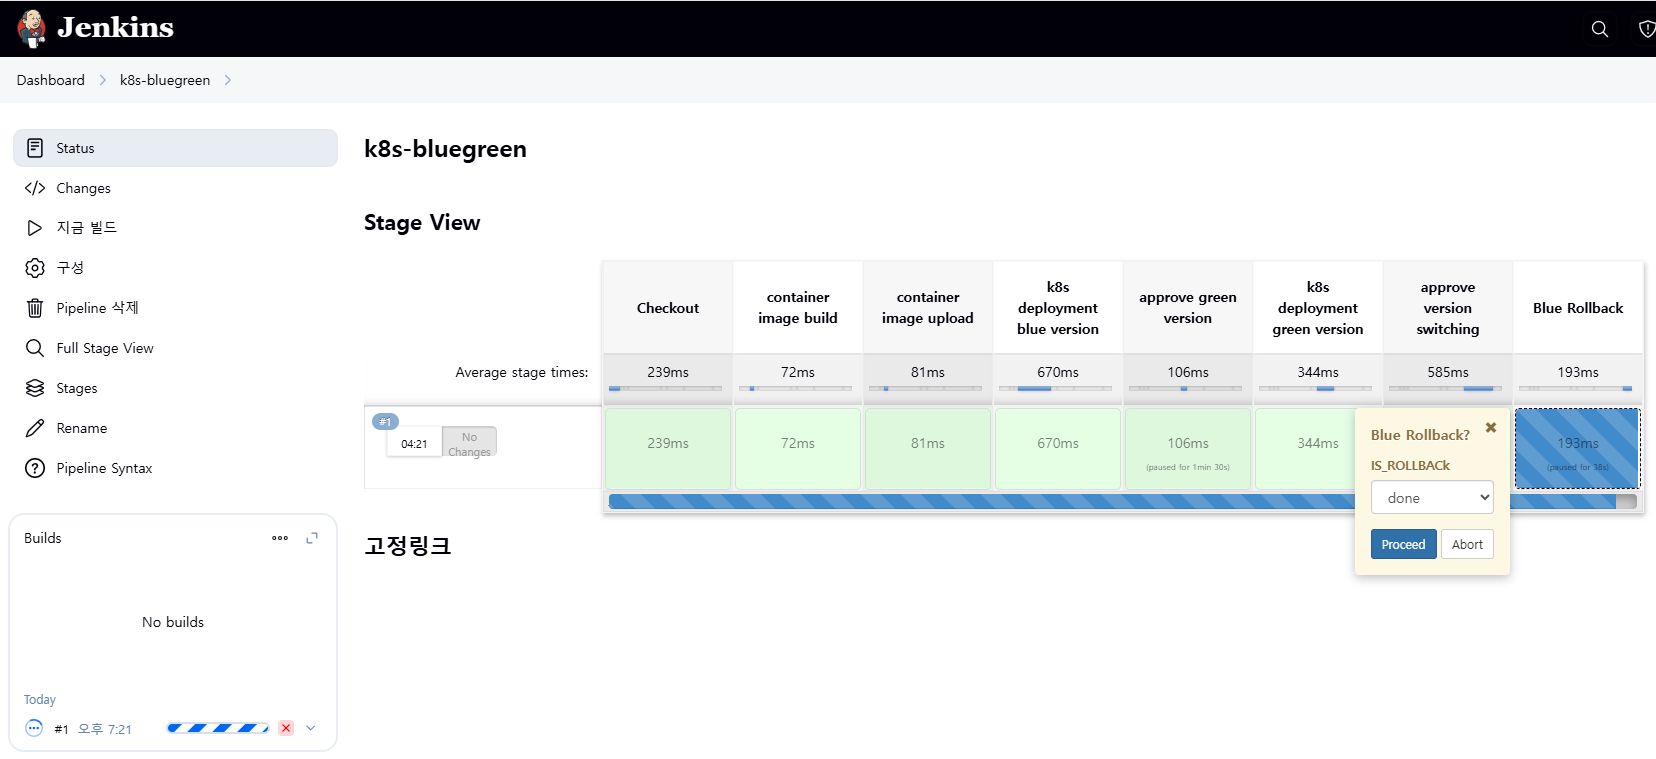The width and height of the screenshot is (1656, 759).
Task: Select 지금 빌드 in the sidebar
Action: click(x=175, y=228)
